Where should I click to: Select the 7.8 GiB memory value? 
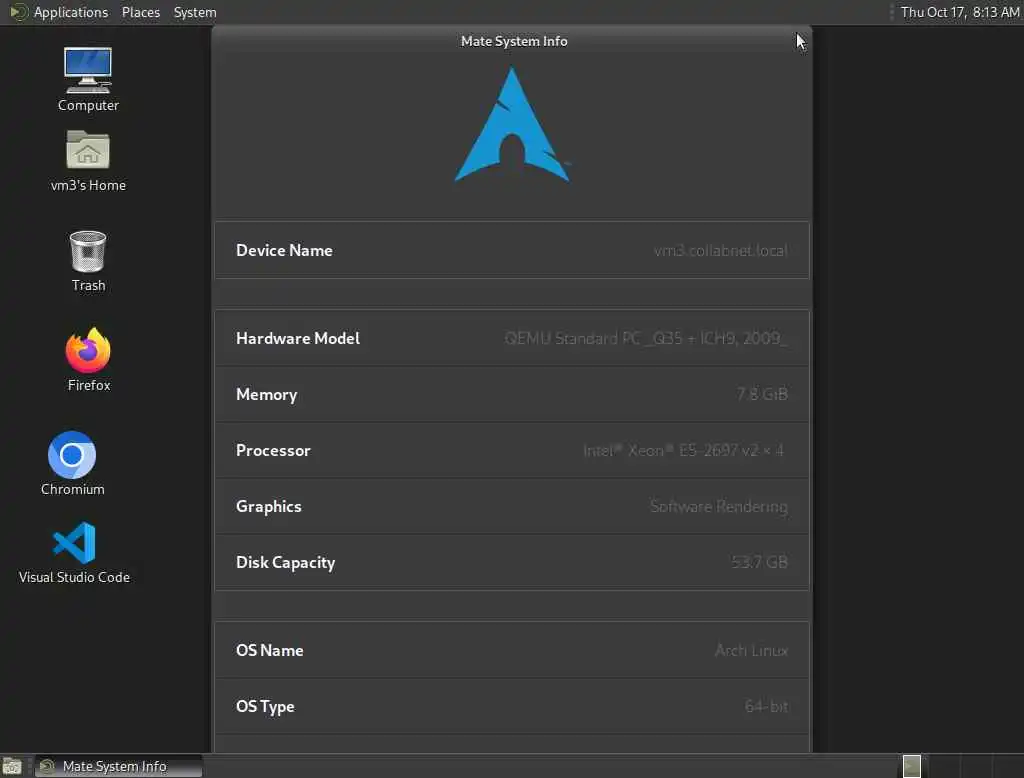pos(762,395)
